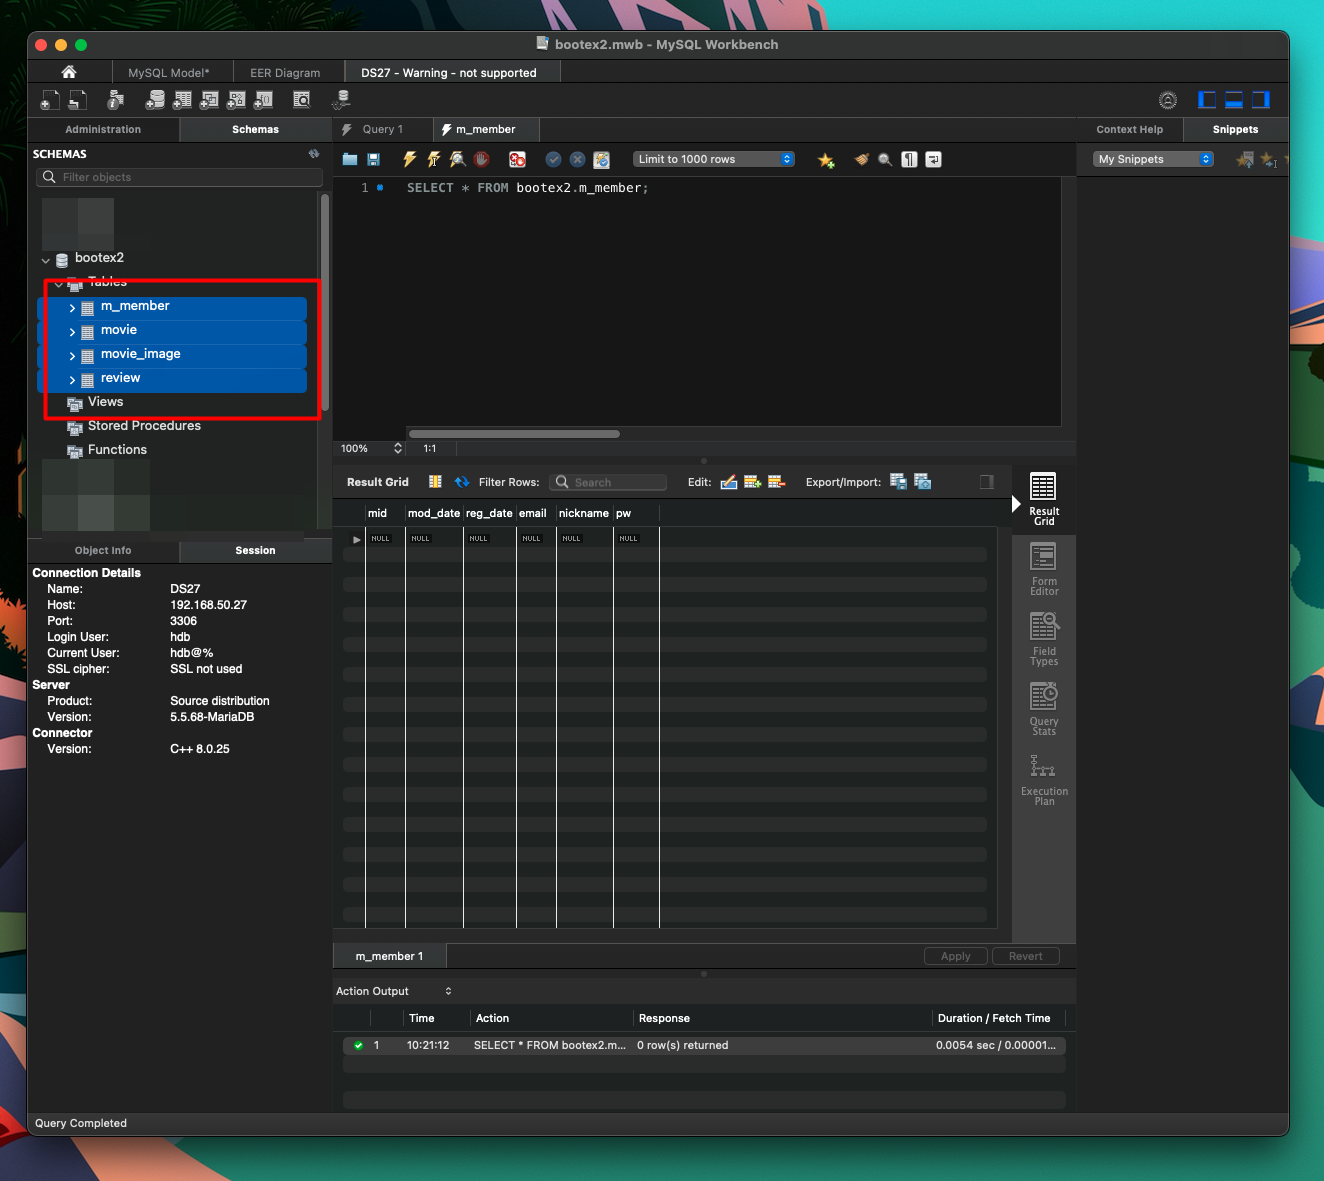Viewport: 1324px width, 1181px height.
Task: Refresh the result grid with blue arrows
Action: tap(462, 482)
